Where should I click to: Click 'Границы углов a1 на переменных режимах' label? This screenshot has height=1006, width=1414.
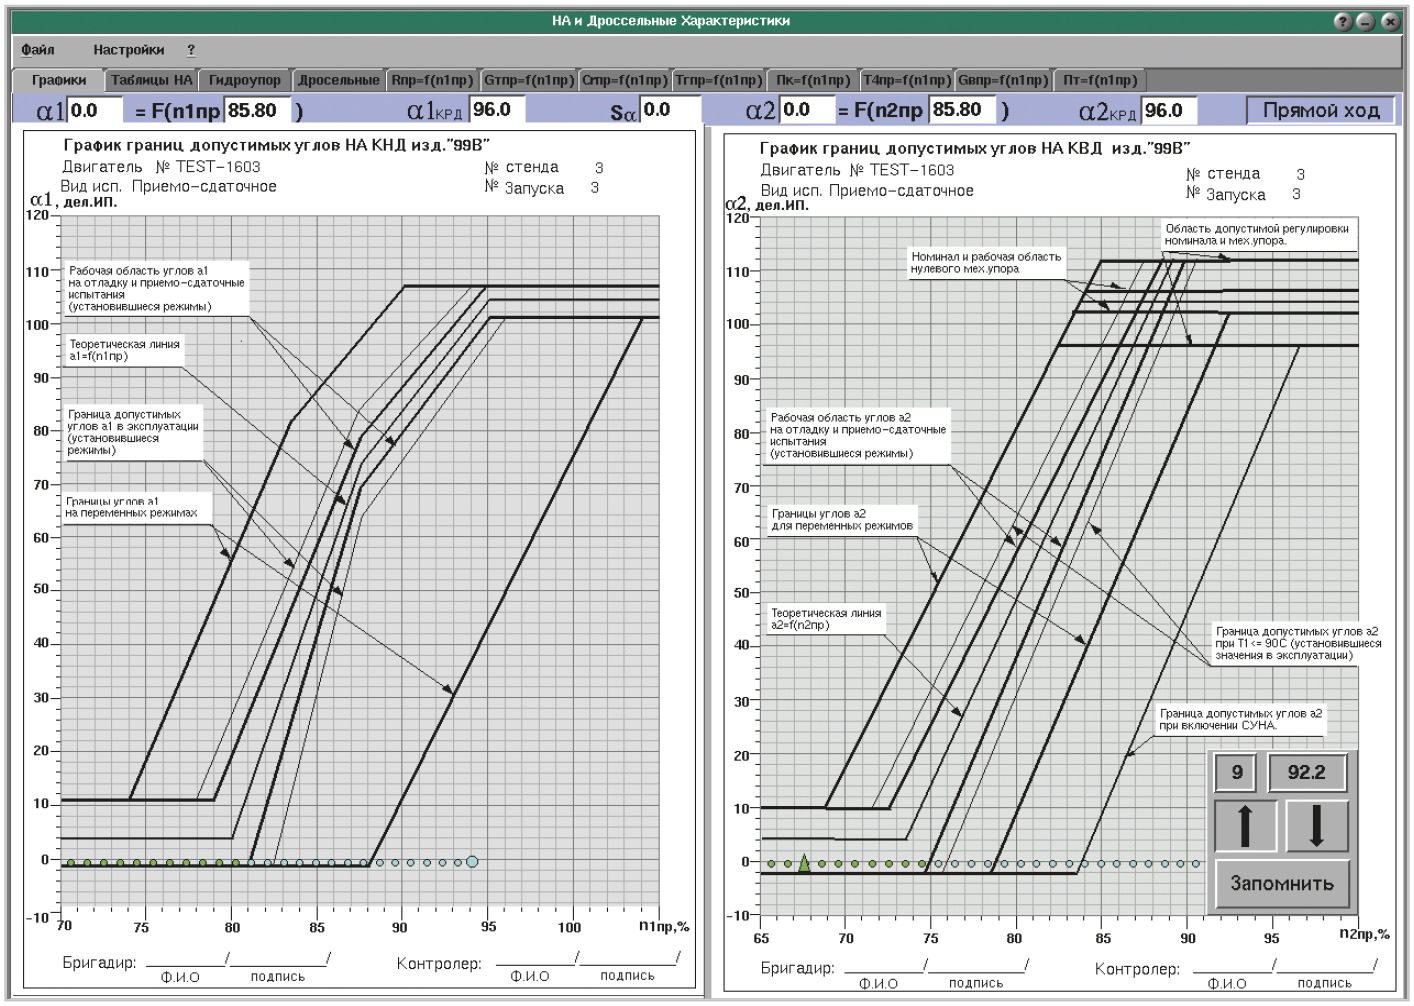(131, 507)
